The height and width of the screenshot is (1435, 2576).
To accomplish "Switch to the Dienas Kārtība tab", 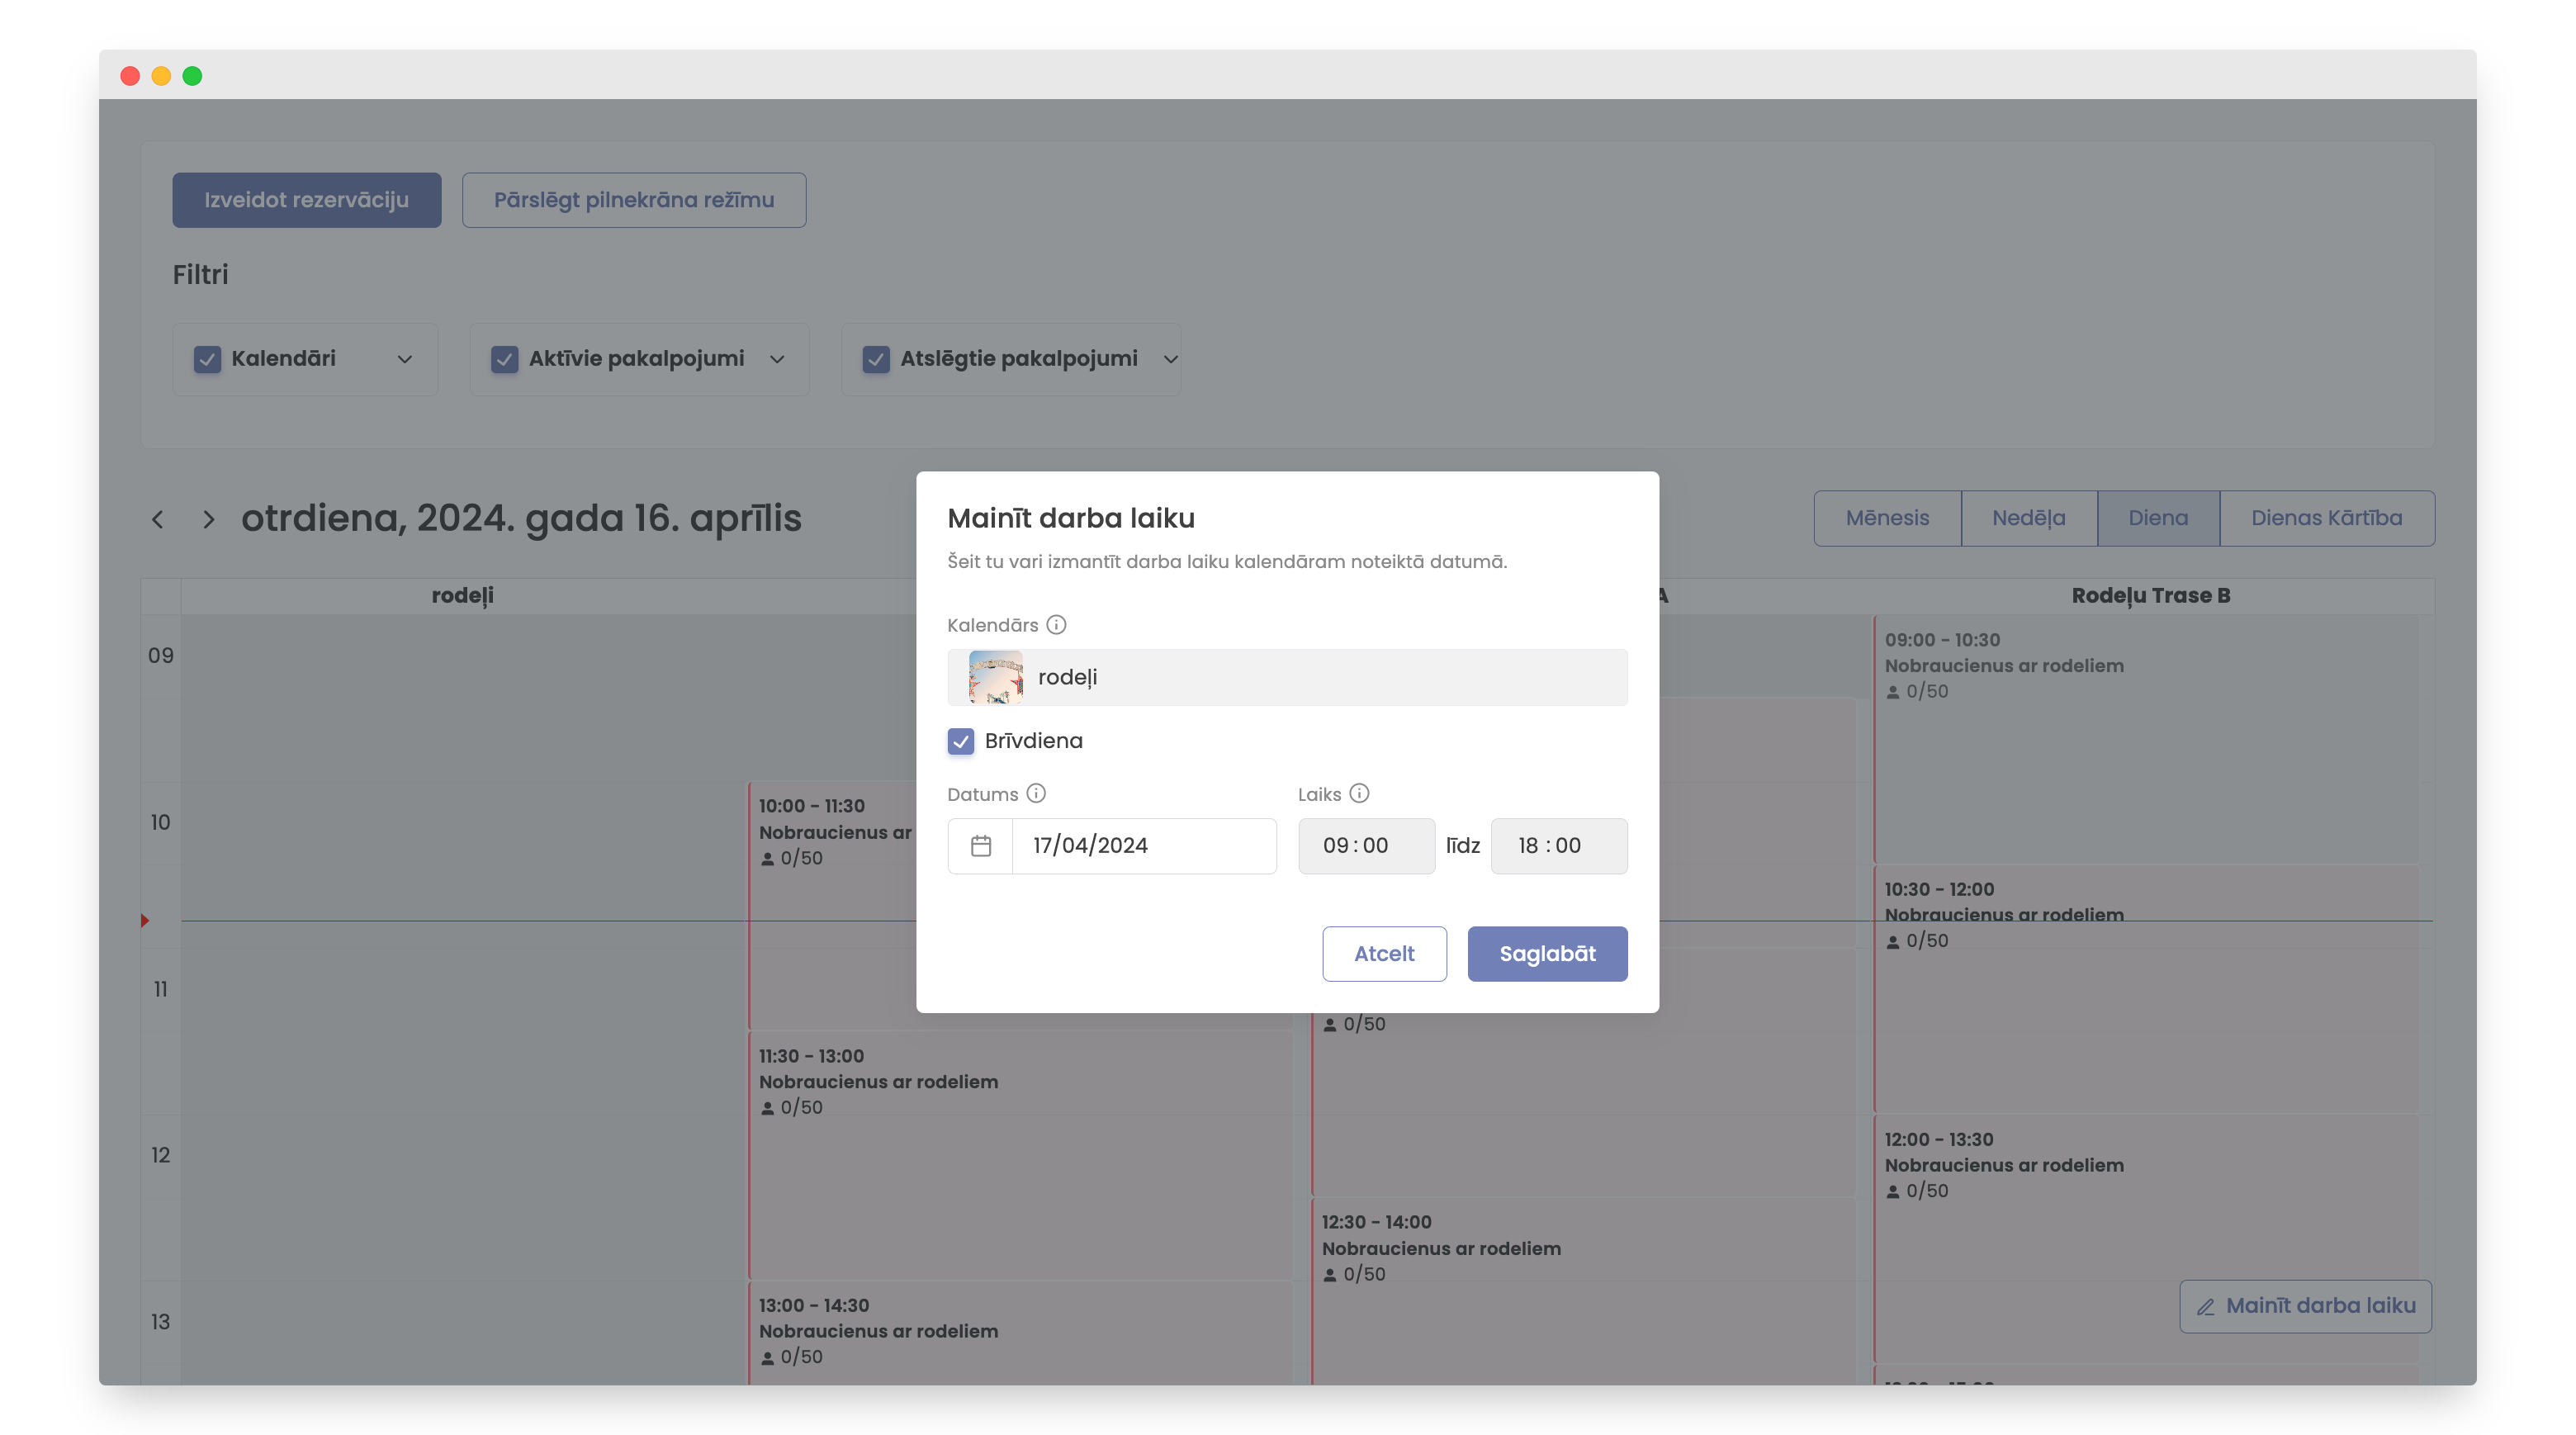I will pos(2326,518).
